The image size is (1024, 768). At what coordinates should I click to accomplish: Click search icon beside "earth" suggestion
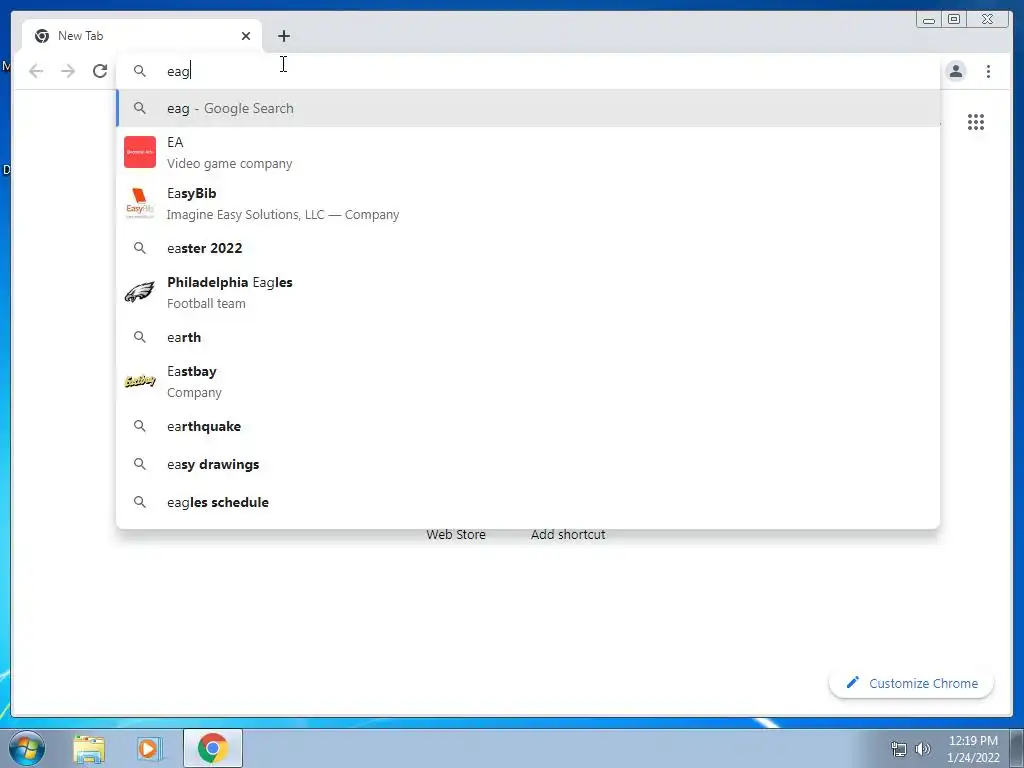140,337
